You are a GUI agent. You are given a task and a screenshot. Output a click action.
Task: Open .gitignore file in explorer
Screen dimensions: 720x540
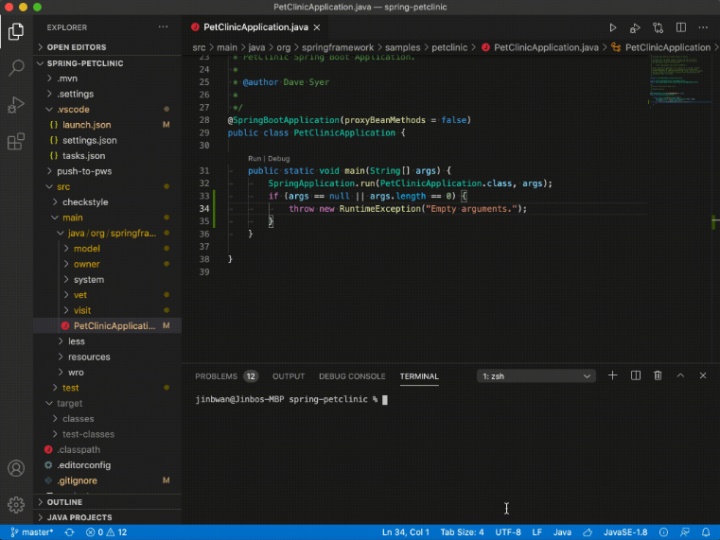[x=77, y=481]
